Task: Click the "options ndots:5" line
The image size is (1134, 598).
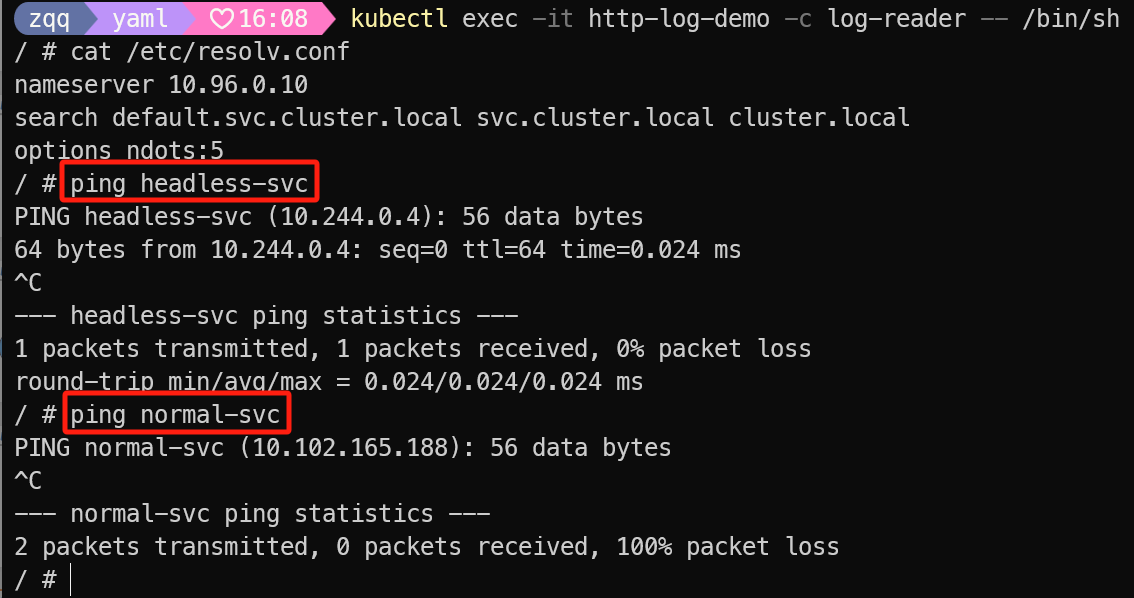Action: (119, 151)
